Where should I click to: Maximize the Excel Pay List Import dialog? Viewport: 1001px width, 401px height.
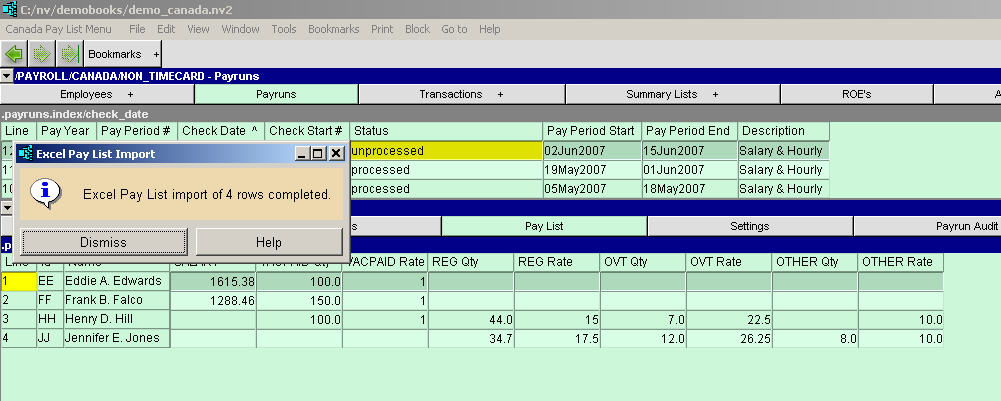(319, 154)
